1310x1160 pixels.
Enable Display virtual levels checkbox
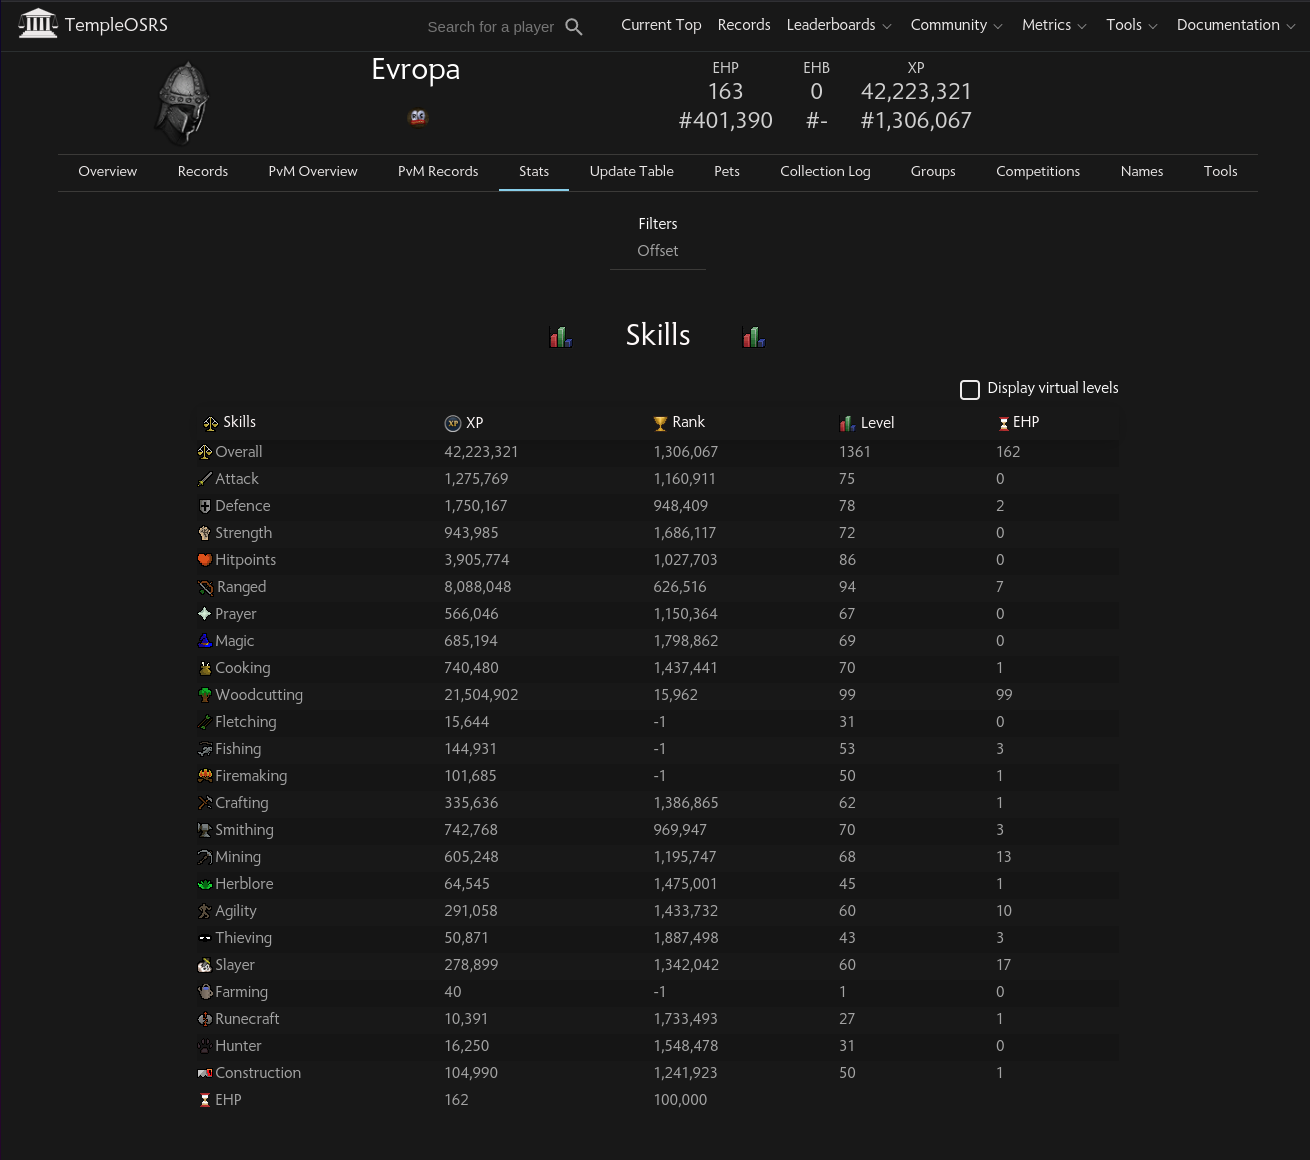(x=970, y=389)
